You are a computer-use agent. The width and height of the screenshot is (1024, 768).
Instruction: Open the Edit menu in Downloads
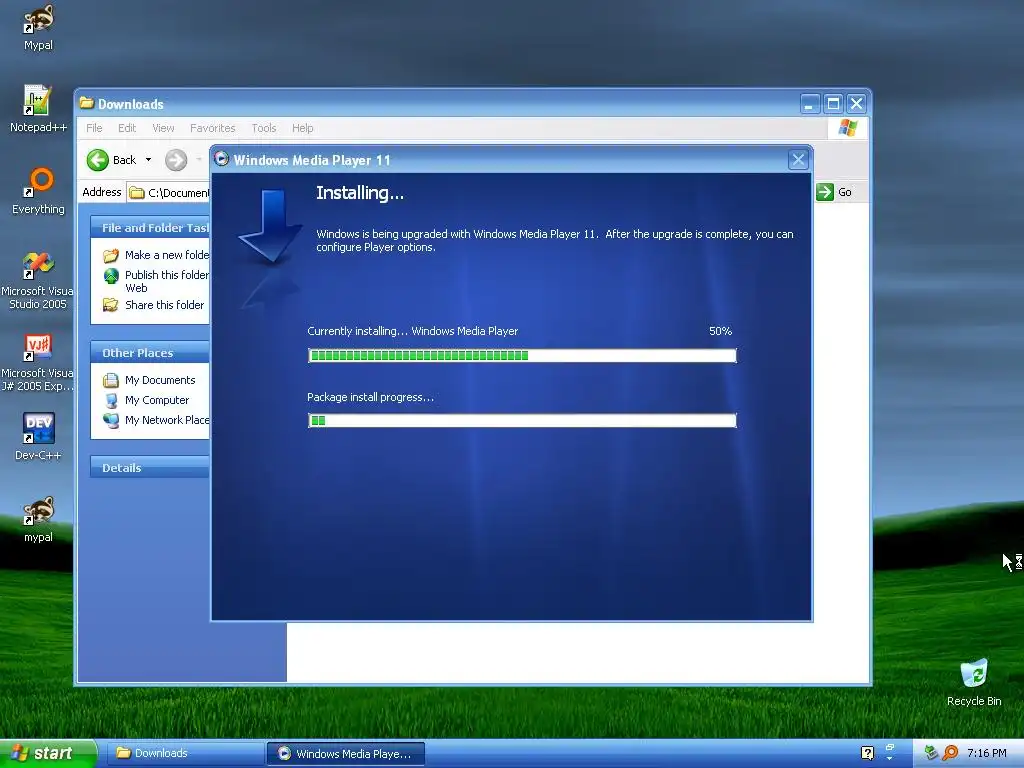(127, 128)
